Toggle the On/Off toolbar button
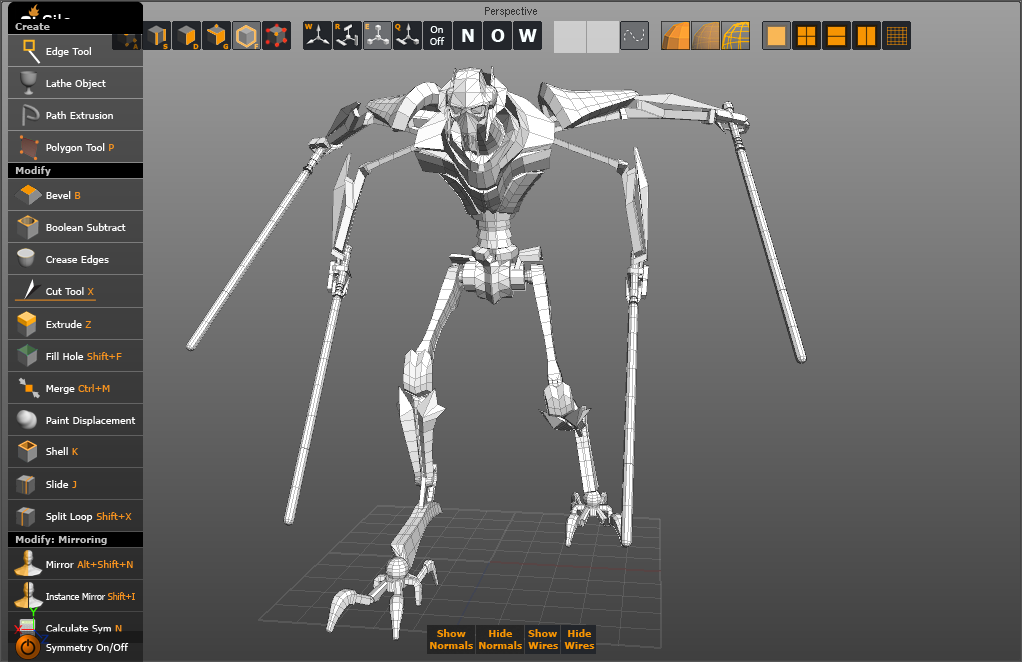1022x662 pixels. click(x=437, y=35)
